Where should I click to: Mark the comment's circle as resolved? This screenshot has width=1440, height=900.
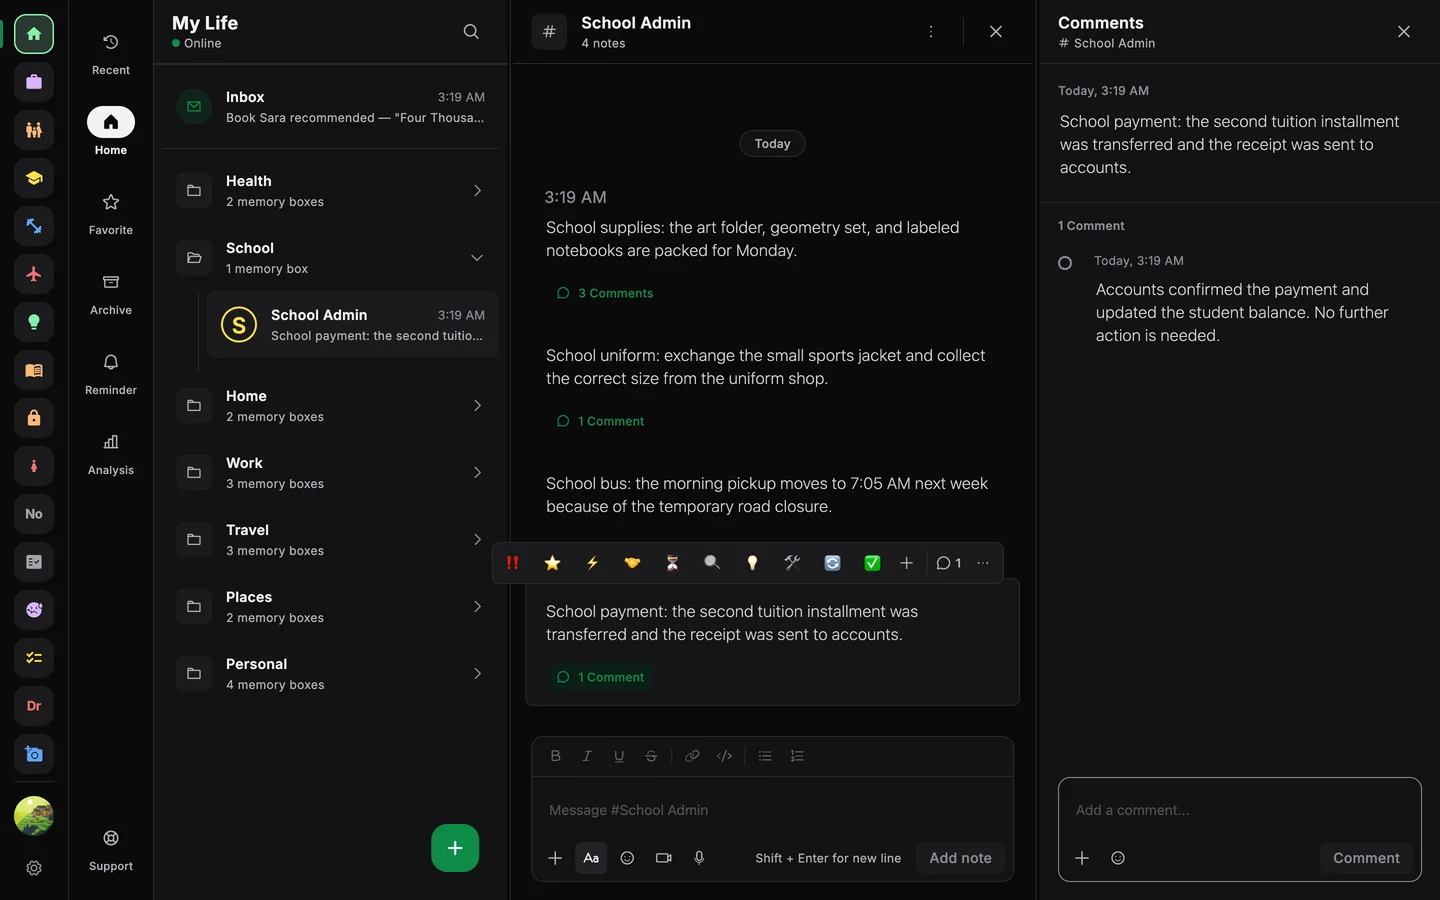pos(1065,263)
